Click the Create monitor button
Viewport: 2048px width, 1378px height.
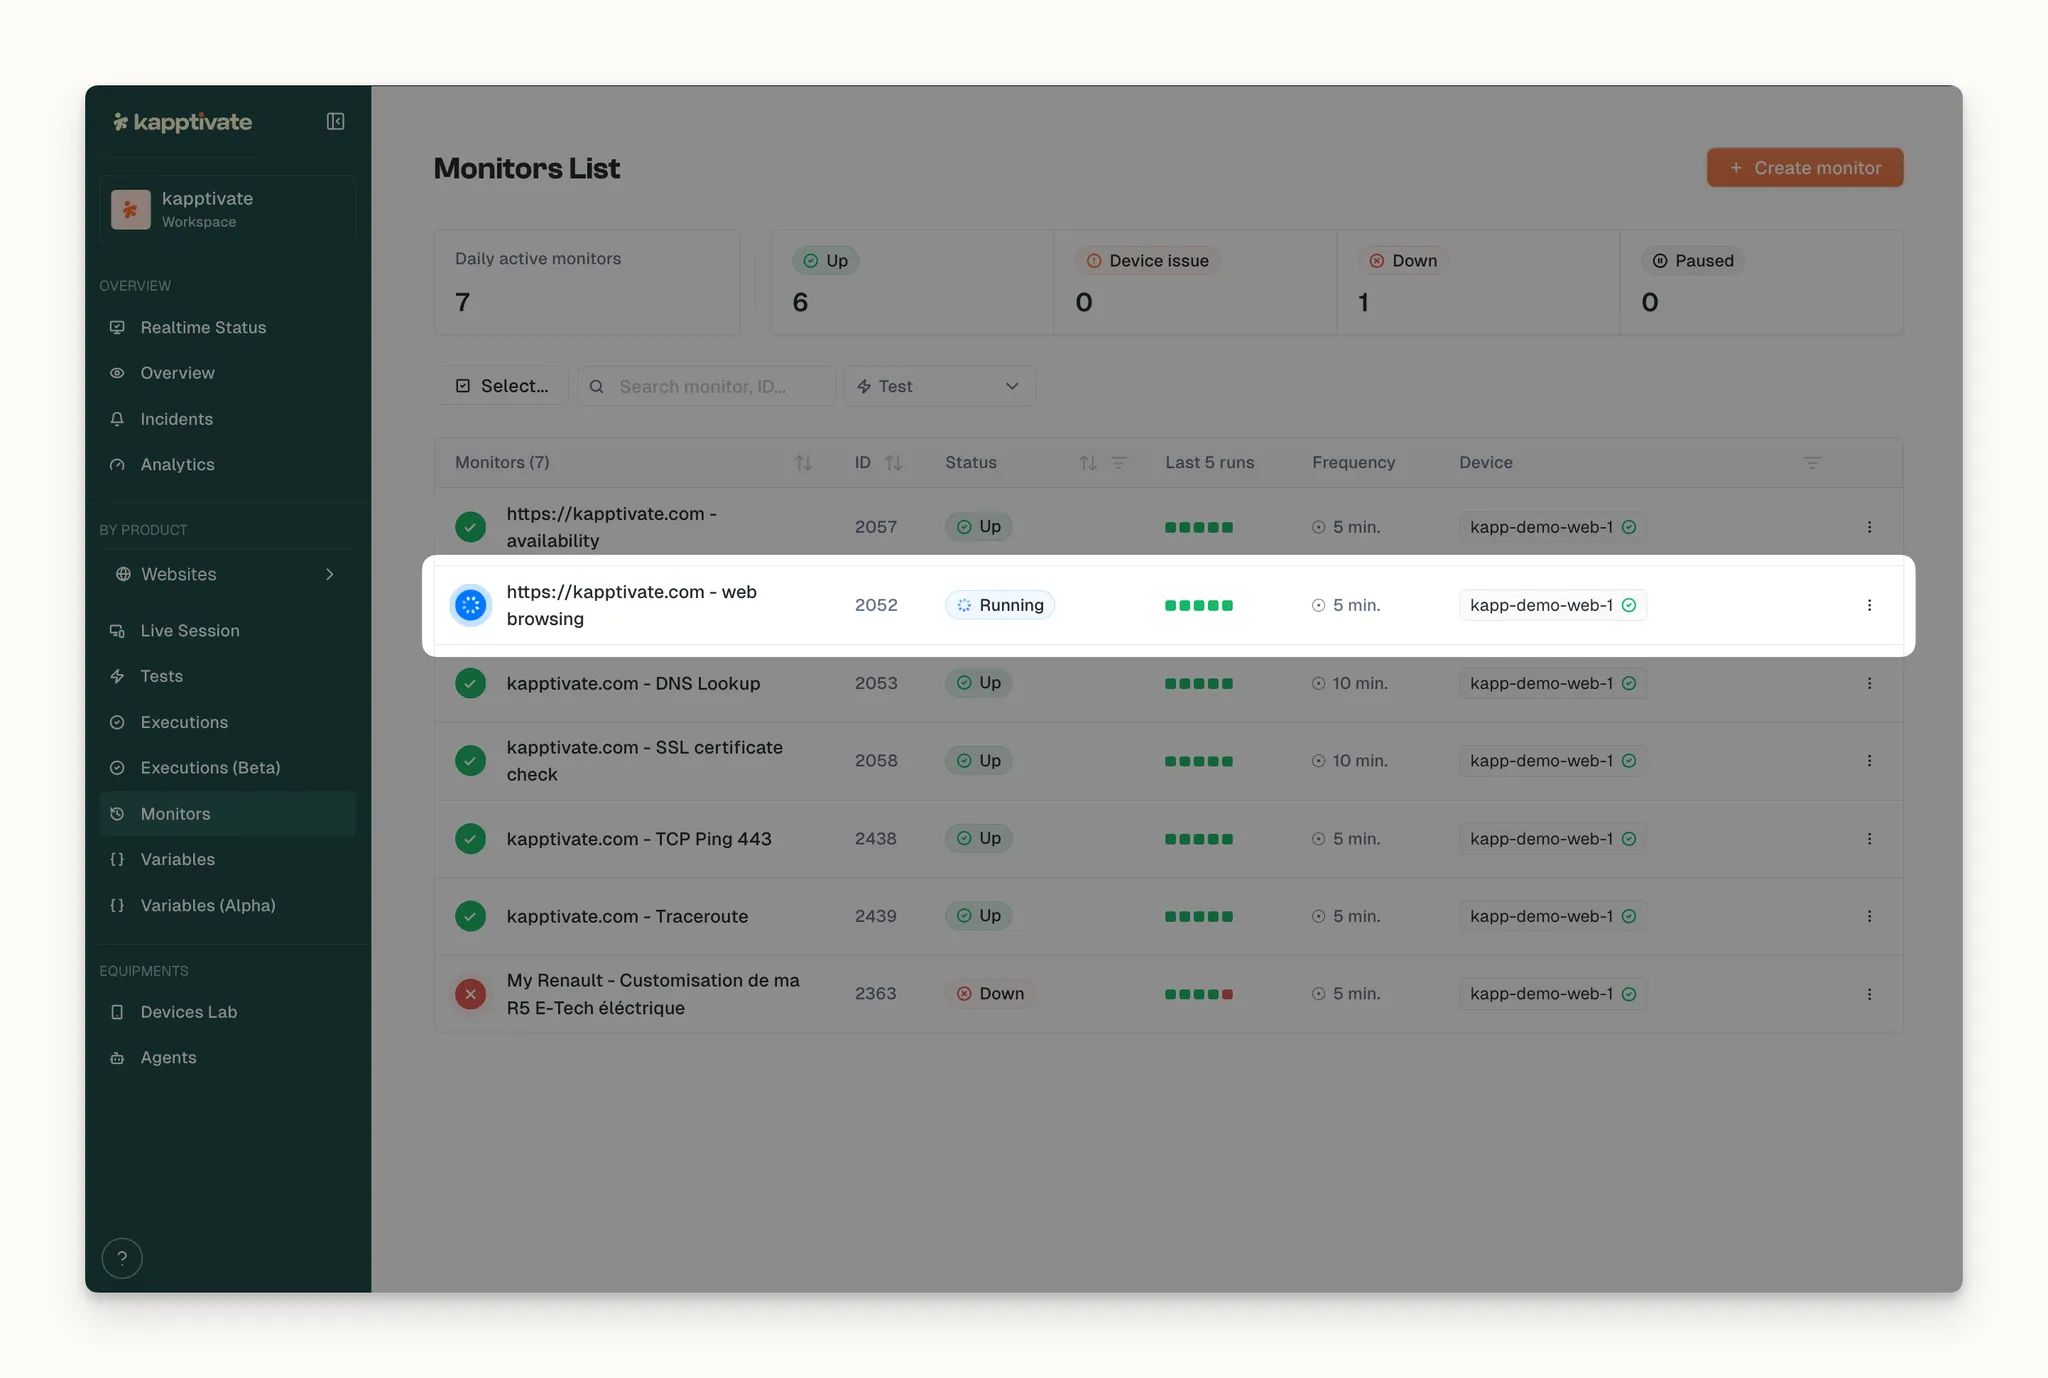(1805, 168)
